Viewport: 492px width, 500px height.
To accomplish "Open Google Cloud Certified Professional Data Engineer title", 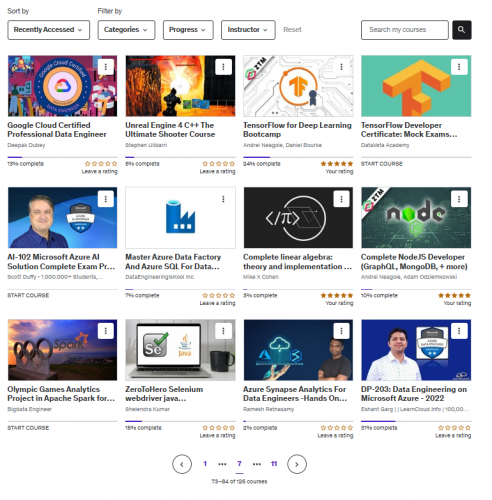I will [x=57, y=130].
